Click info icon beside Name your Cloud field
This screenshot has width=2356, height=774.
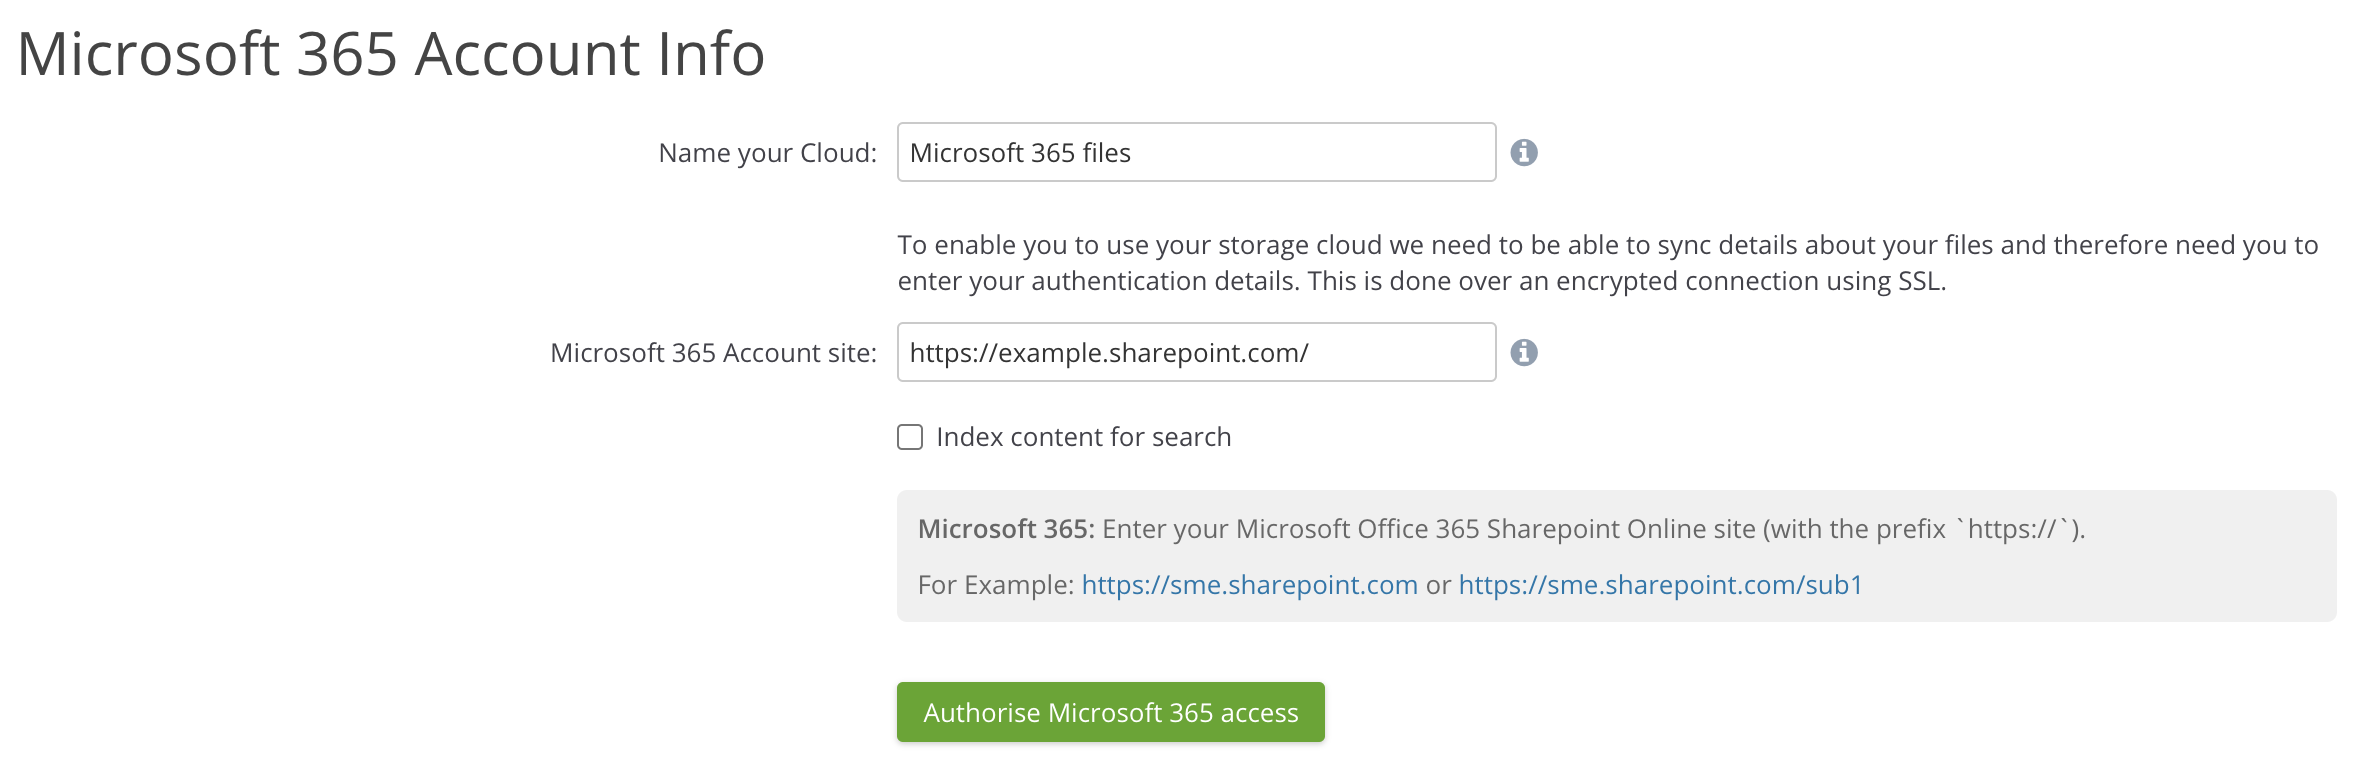pos(1523,152)
